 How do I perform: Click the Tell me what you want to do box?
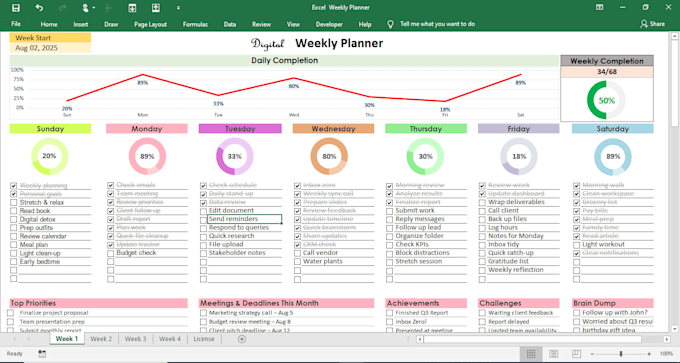pos(437,24)
